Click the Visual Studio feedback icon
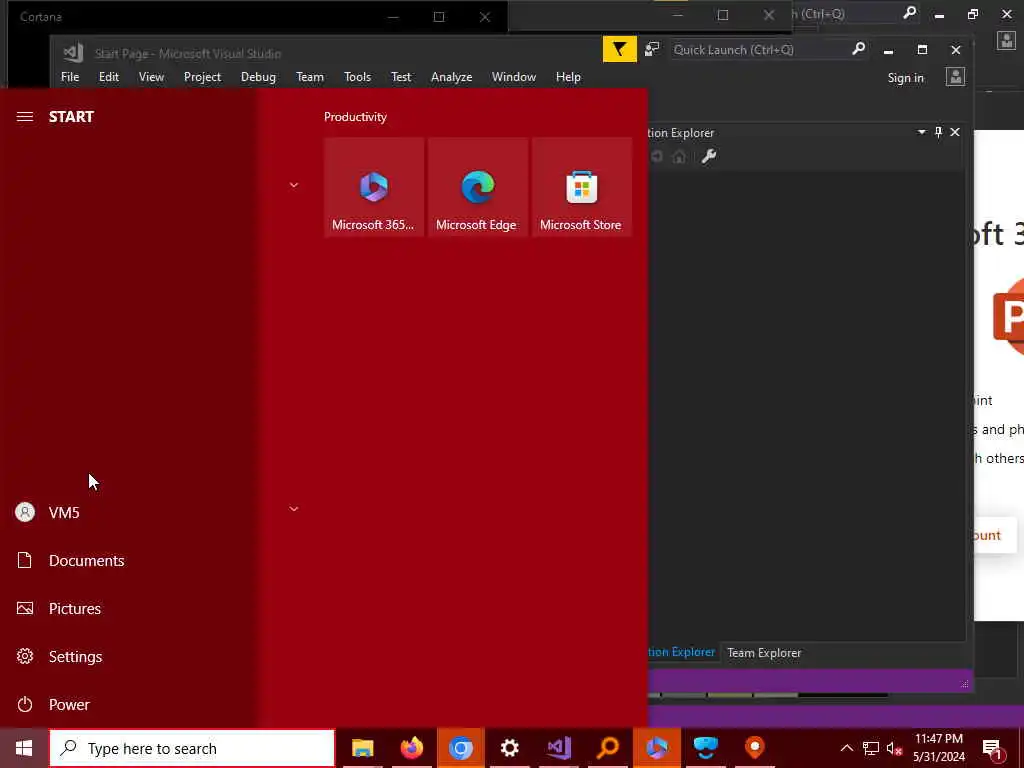 coord(652,50)
